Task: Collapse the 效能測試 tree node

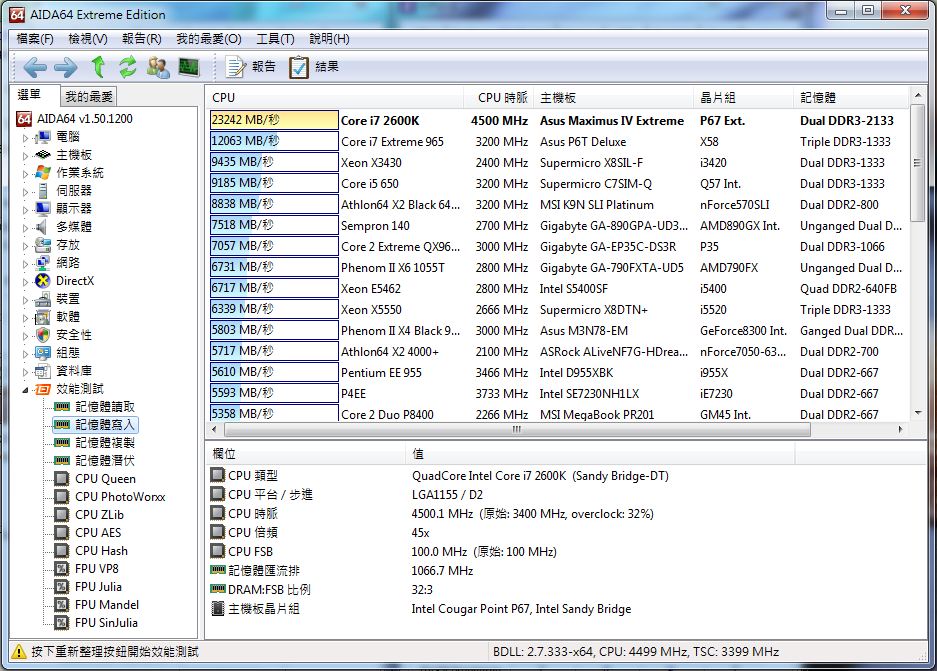Action: pos(25,390)
